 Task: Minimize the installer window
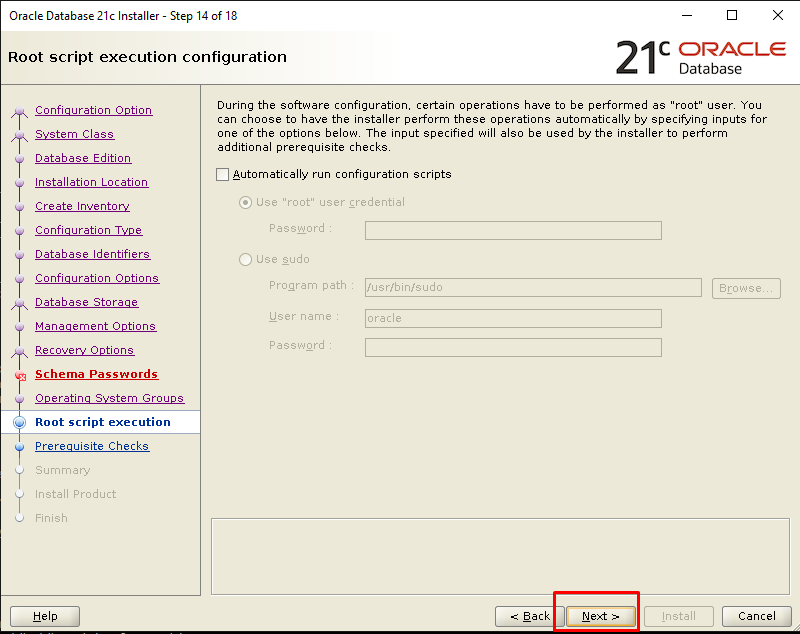pos(687,15)
